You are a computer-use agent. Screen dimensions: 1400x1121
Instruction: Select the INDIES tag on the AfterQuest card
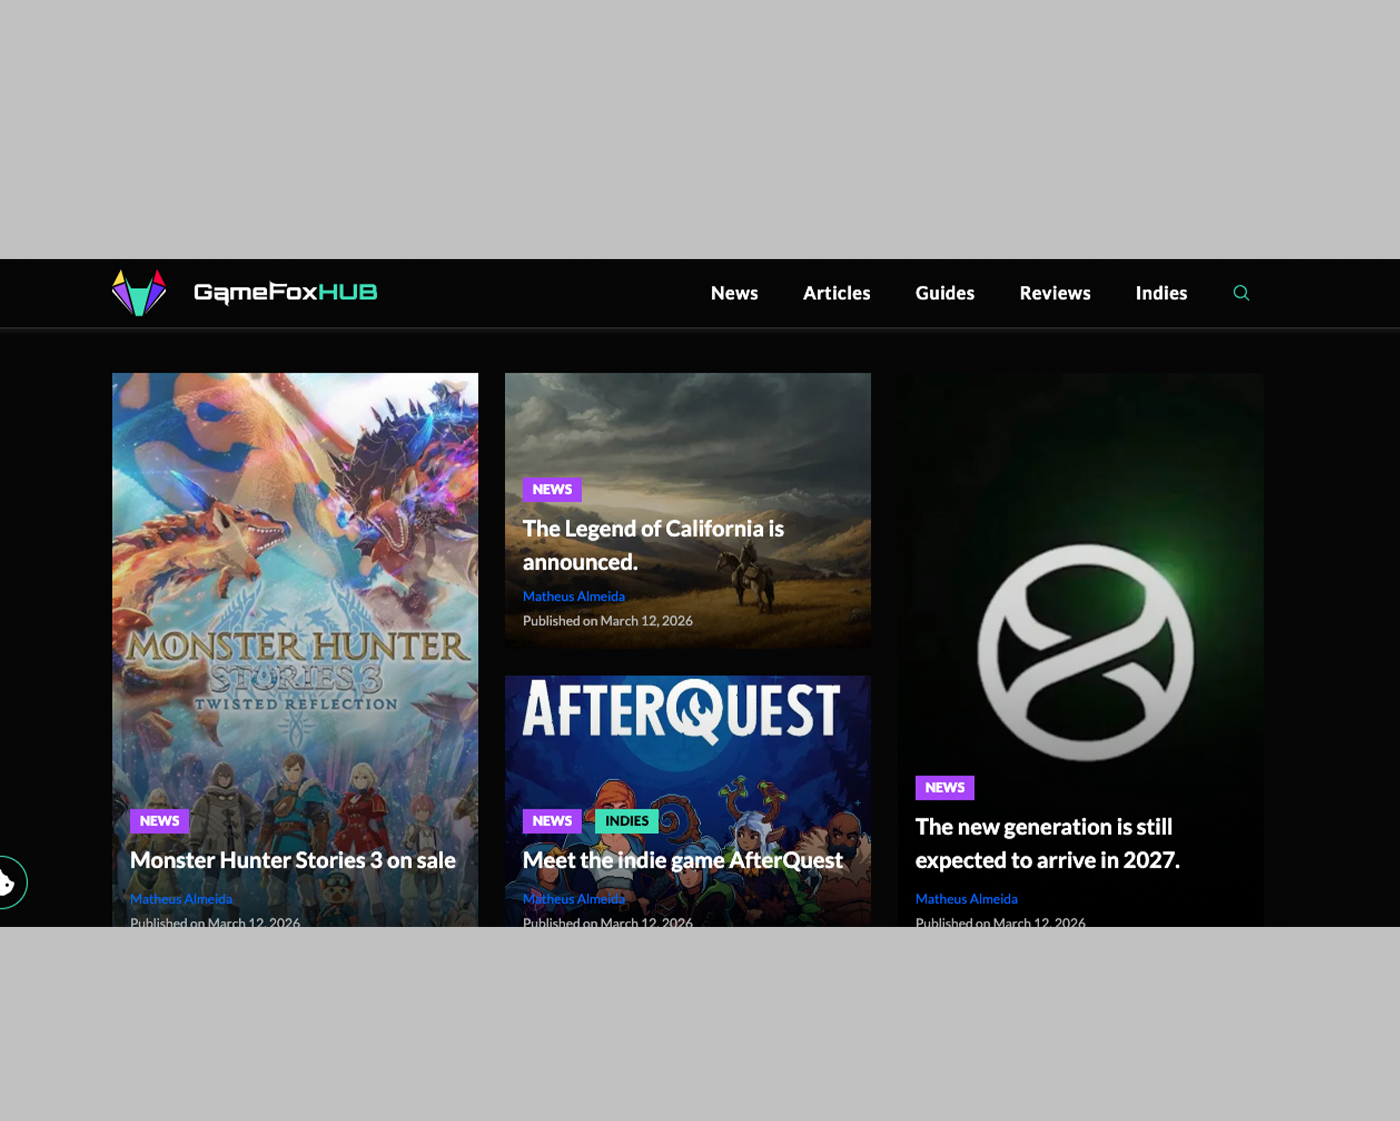click(x=627, y=821)
